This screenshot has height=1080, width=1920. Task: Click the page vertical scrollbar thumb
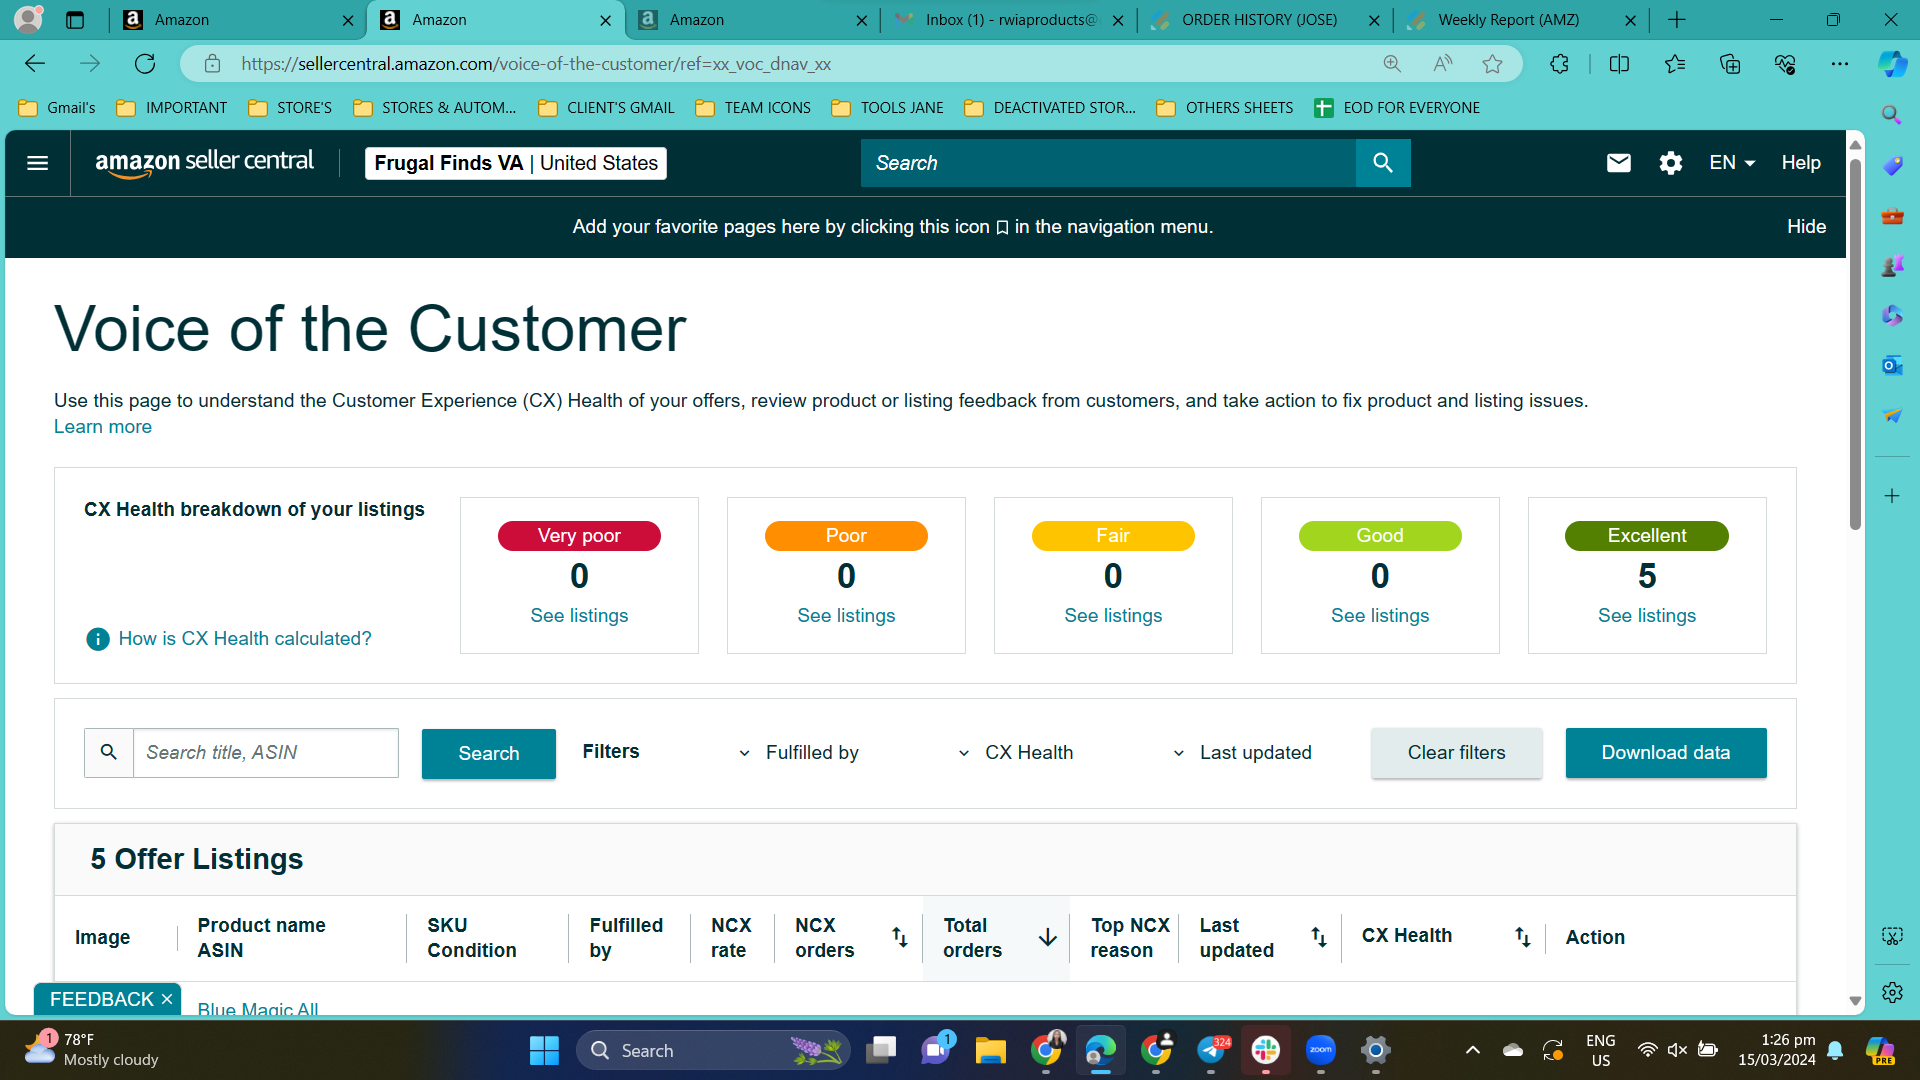tap(1855, 345)
